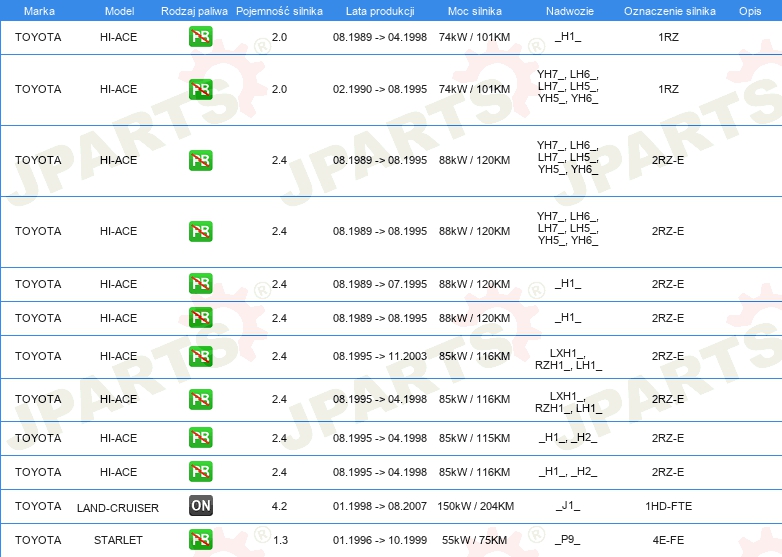Click PB icon in HI-ACE 02.1990 -> 08.1995 row
Image resolution: width=782 pixels, height=557 pixels.
[x=200, y=89]
